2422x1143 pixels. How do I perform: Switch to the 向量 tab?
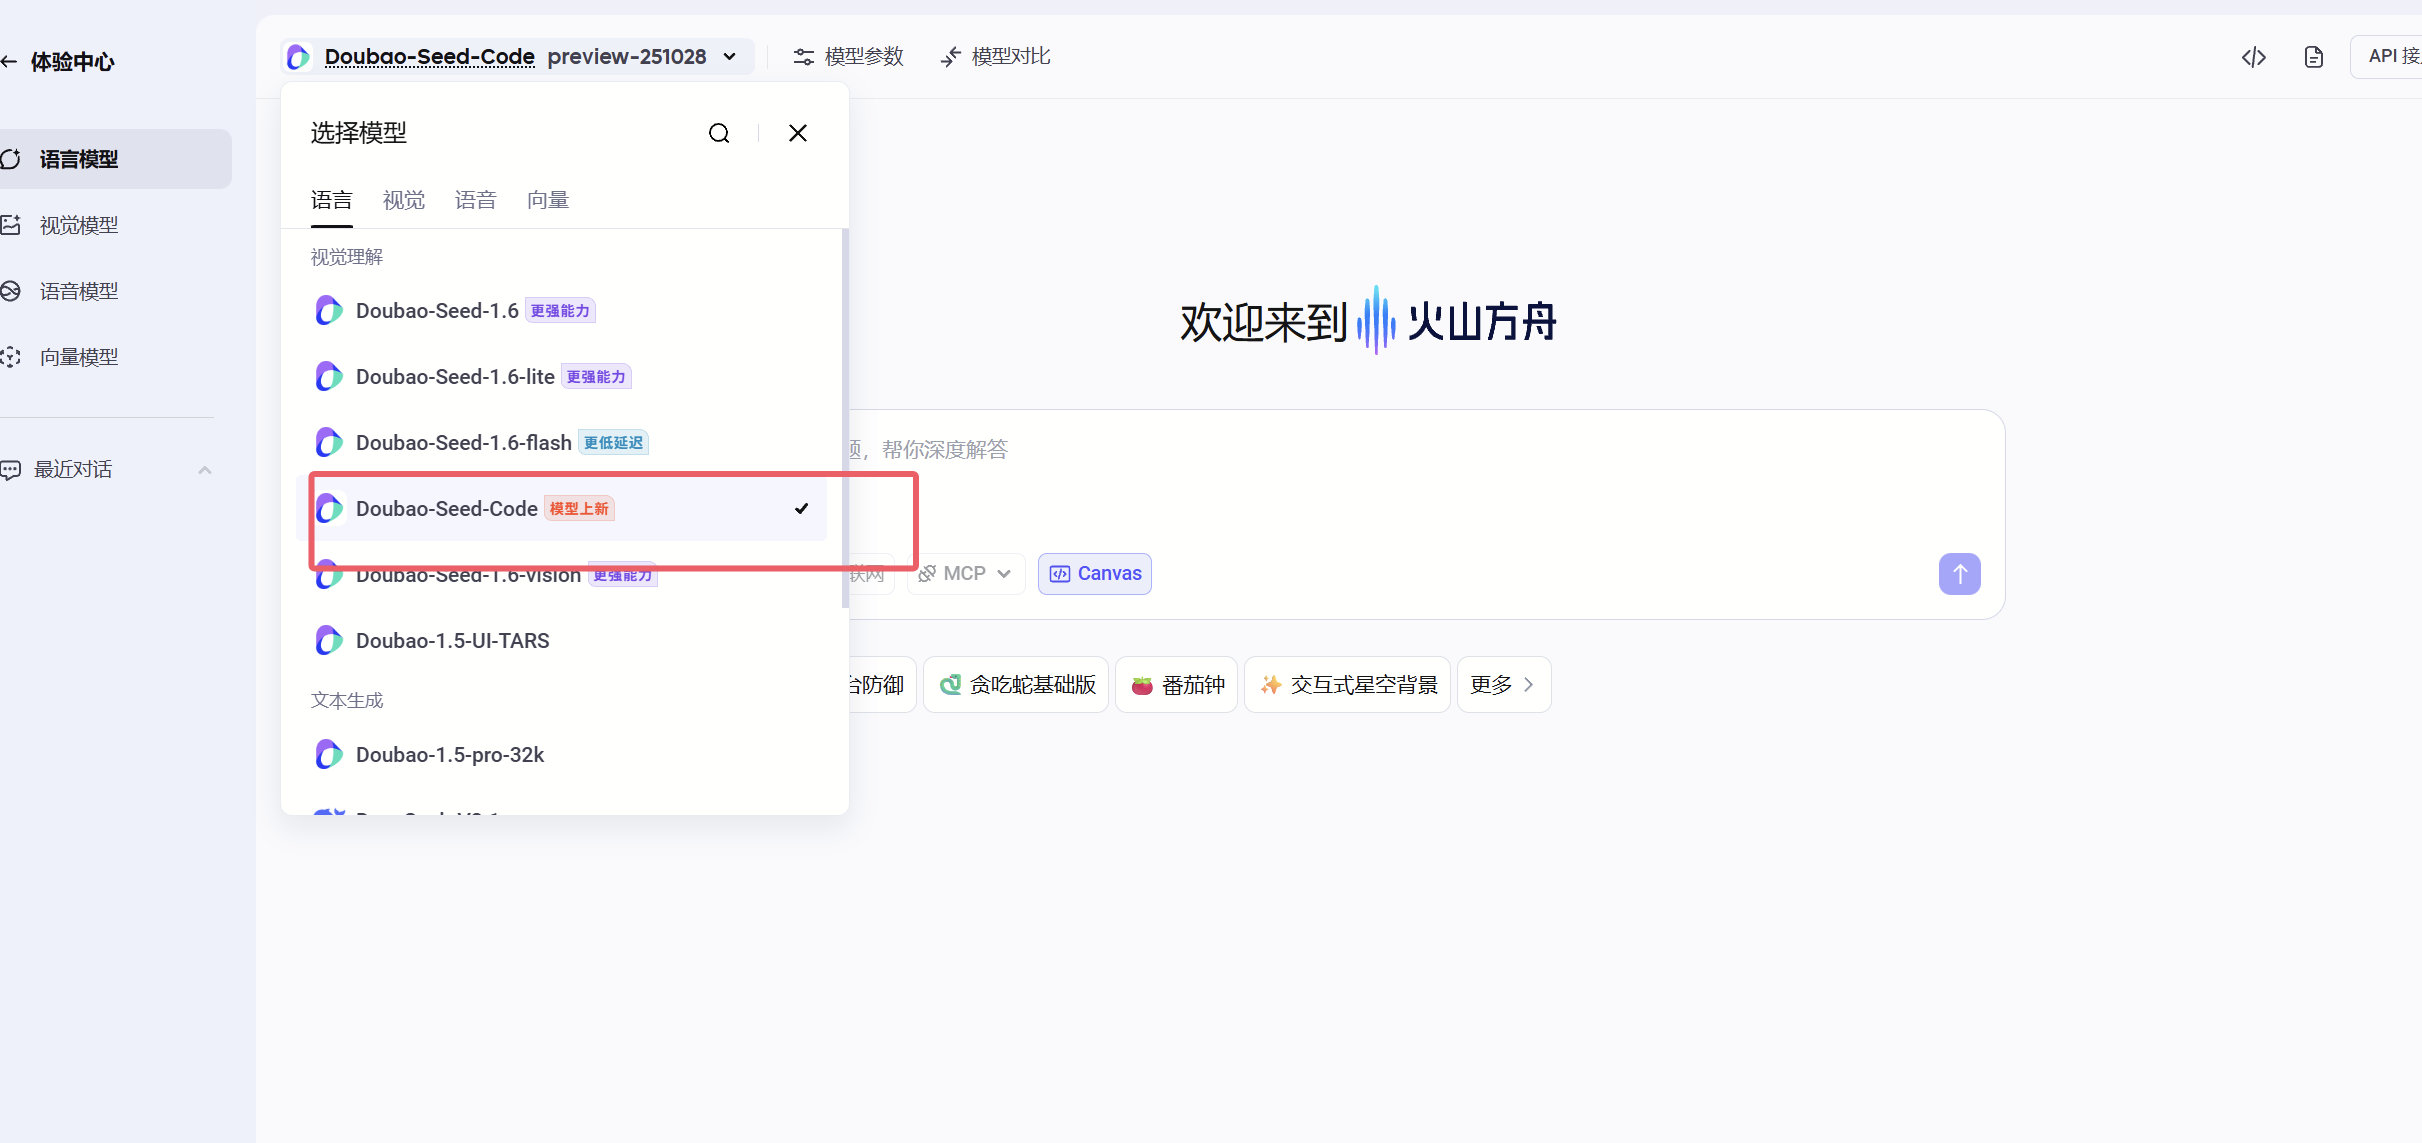pyautogui.click(x=547, y=201)
